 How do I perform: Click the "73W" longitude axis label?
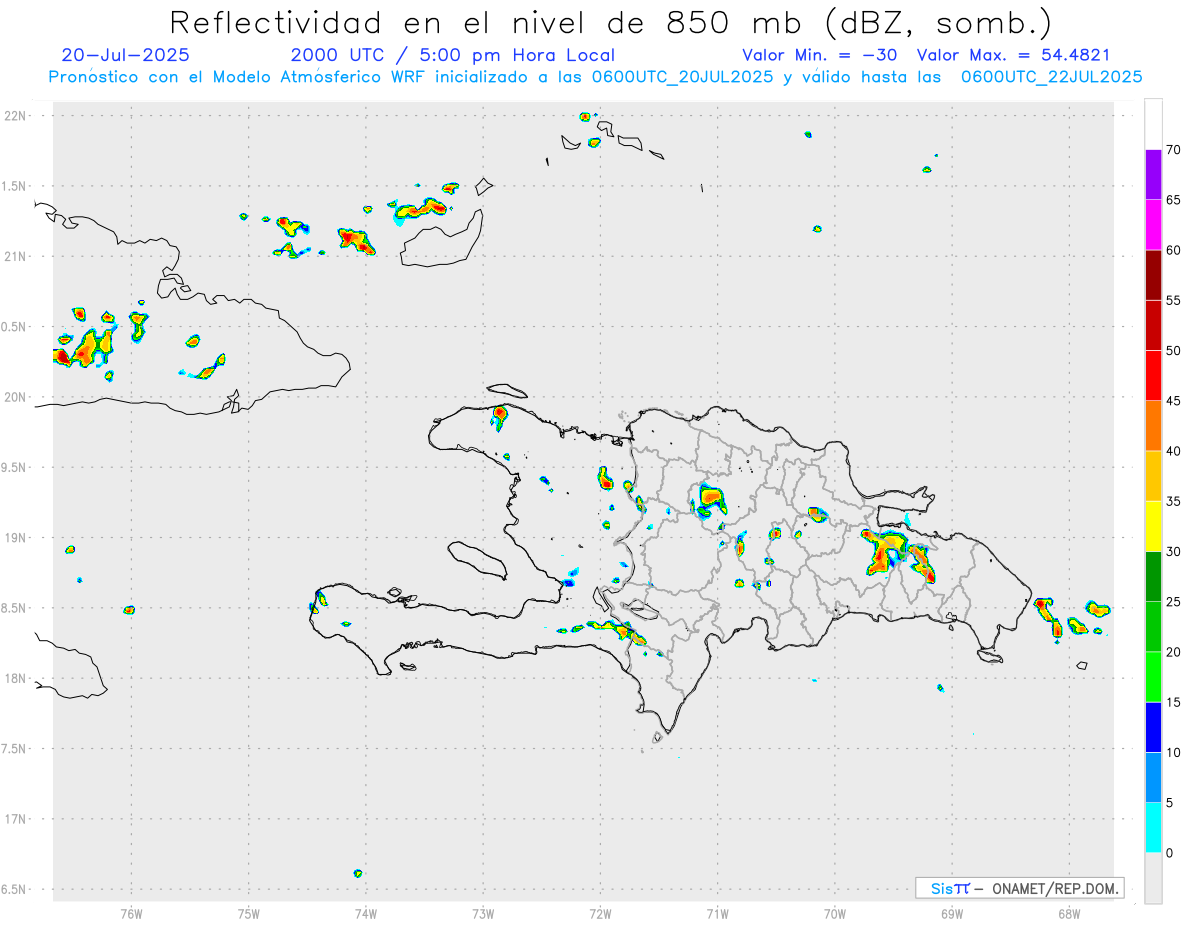[483, 913]
